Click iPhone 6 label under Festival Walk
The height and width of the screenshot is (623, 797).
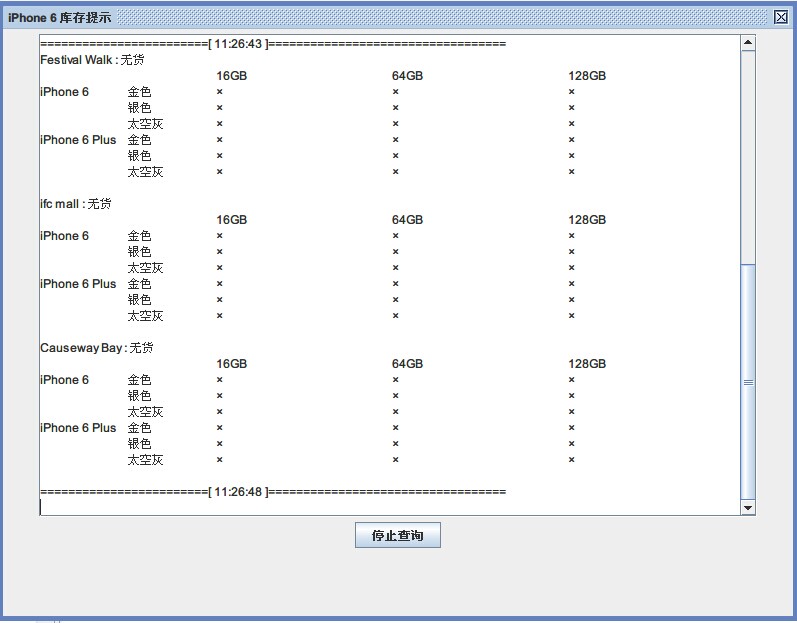pos(65,92)
